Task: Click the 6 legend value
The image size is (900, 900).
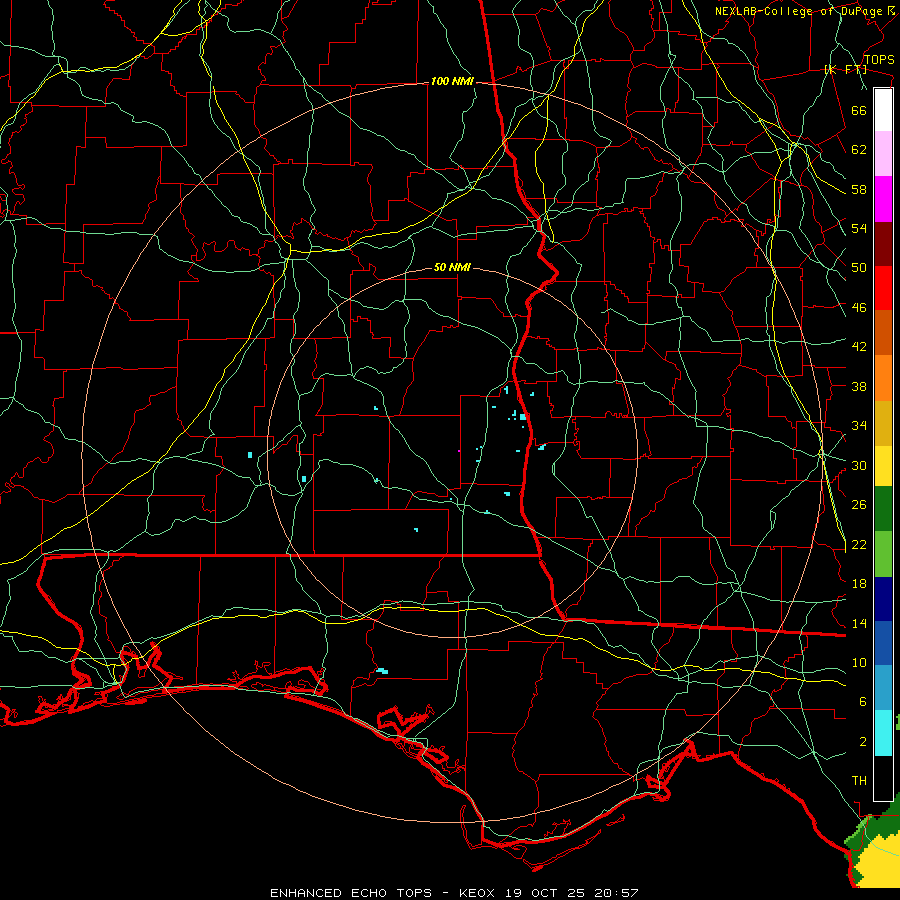Action: [x=862, y=701]
